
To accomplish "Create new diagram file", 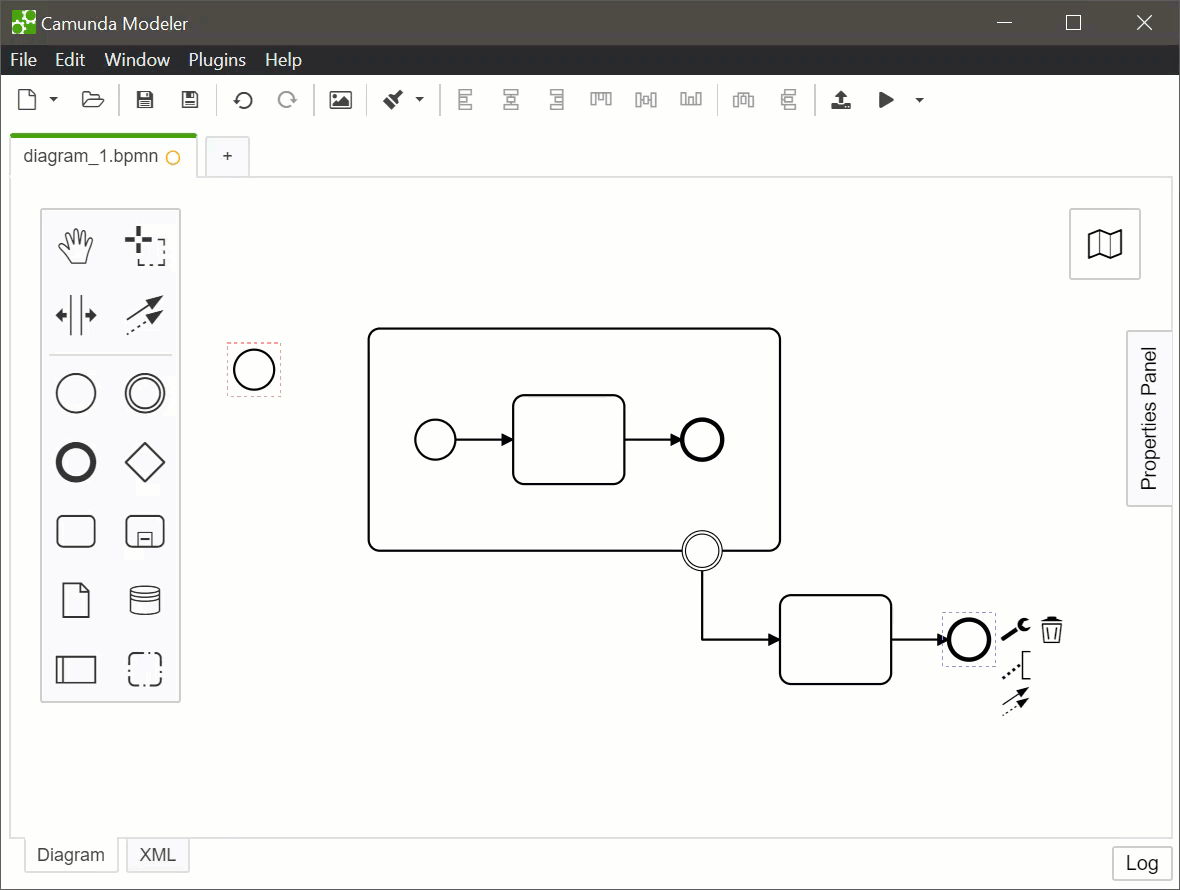I will pyautogui.click(x=27, y=99).
